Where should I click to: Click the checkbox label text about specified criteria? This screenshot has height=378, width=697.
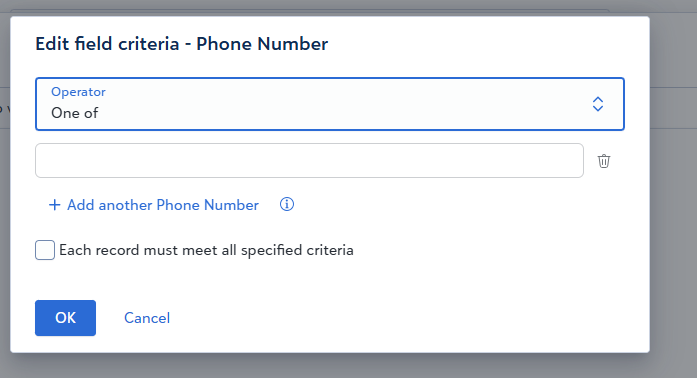tap(206, 250)
